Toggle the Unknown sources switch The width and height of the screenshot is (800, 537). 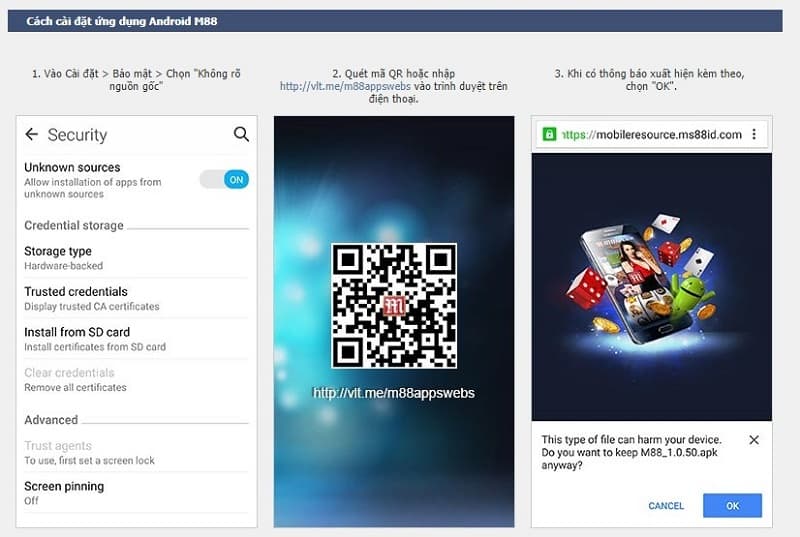pos(224,180)
